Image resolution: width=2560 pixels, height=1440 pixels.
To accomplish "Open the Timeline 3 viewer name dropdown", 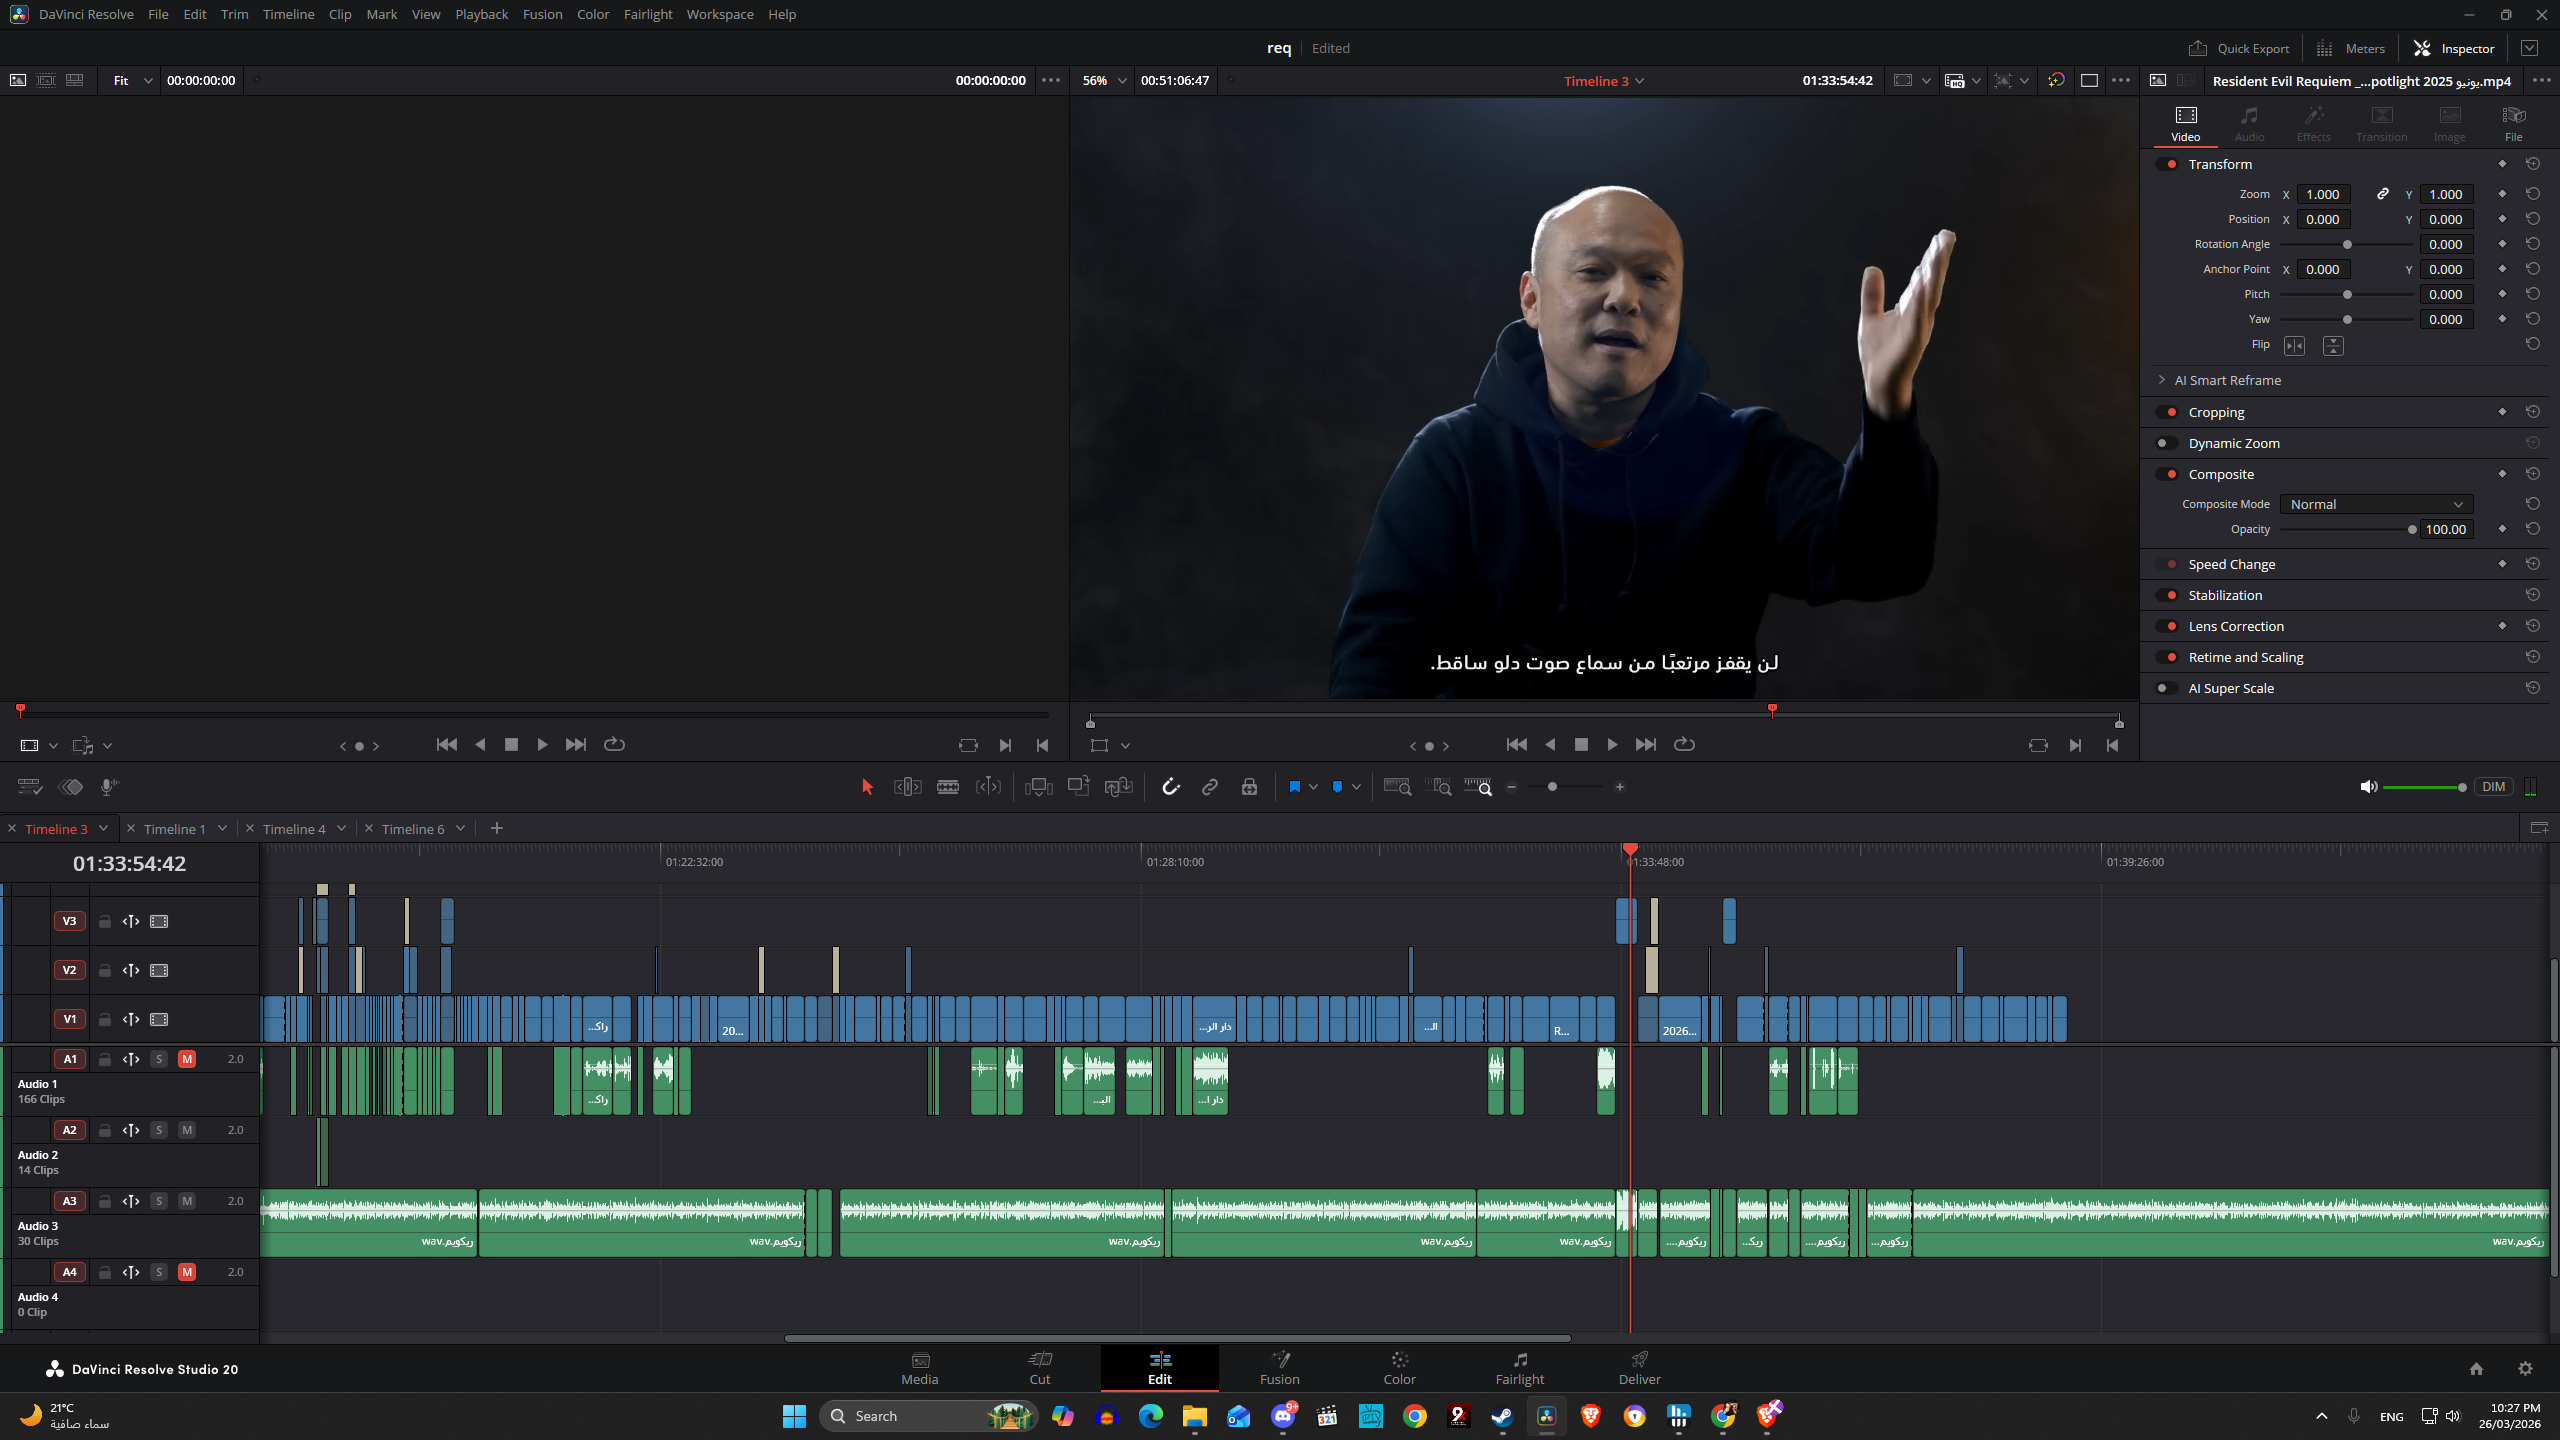I will (1604, 81).
